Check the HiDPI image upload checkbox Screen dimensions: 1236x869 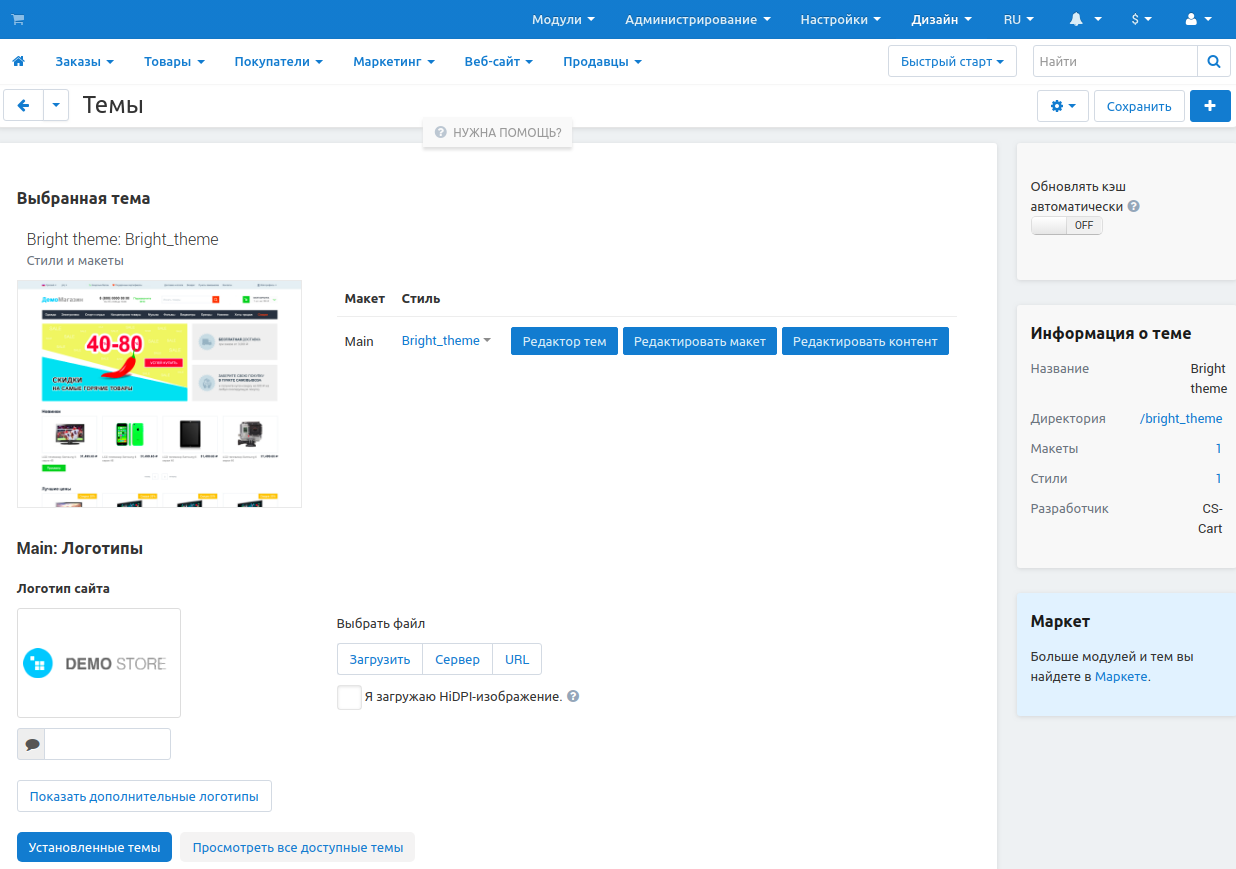click(x=349, y=697)
